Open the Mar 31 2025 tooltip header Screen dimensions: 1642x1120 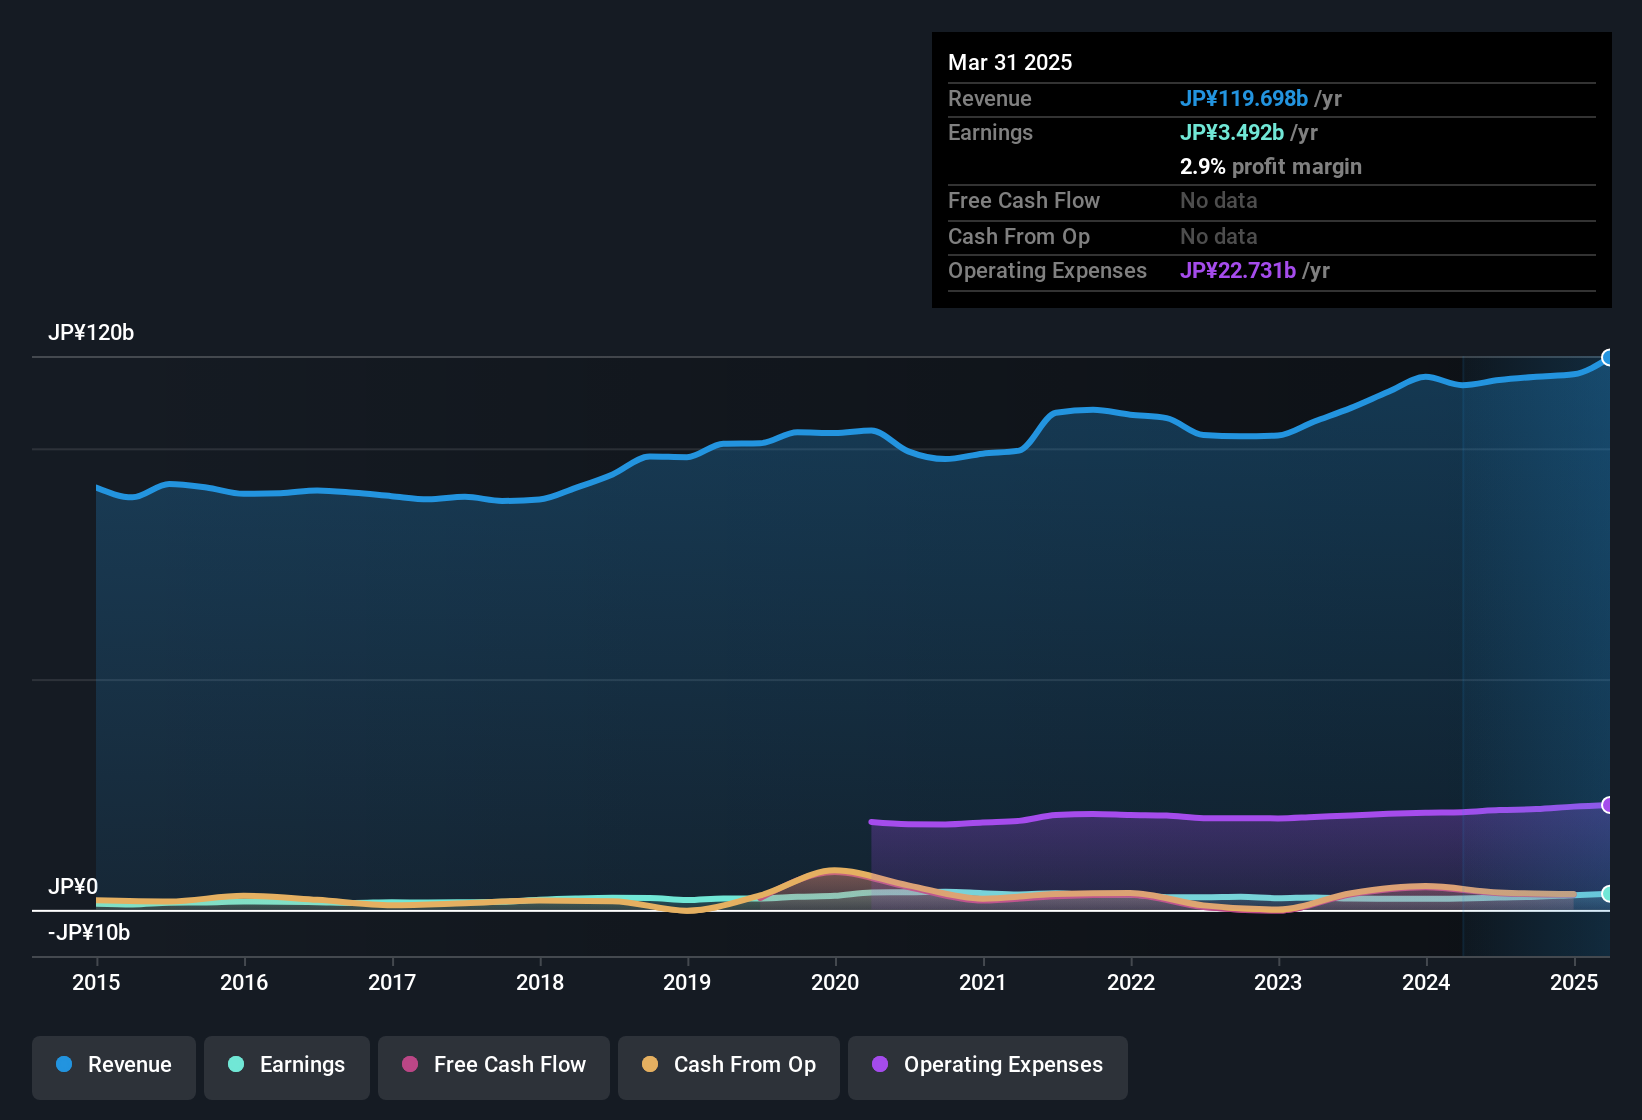coord(1010,62)
